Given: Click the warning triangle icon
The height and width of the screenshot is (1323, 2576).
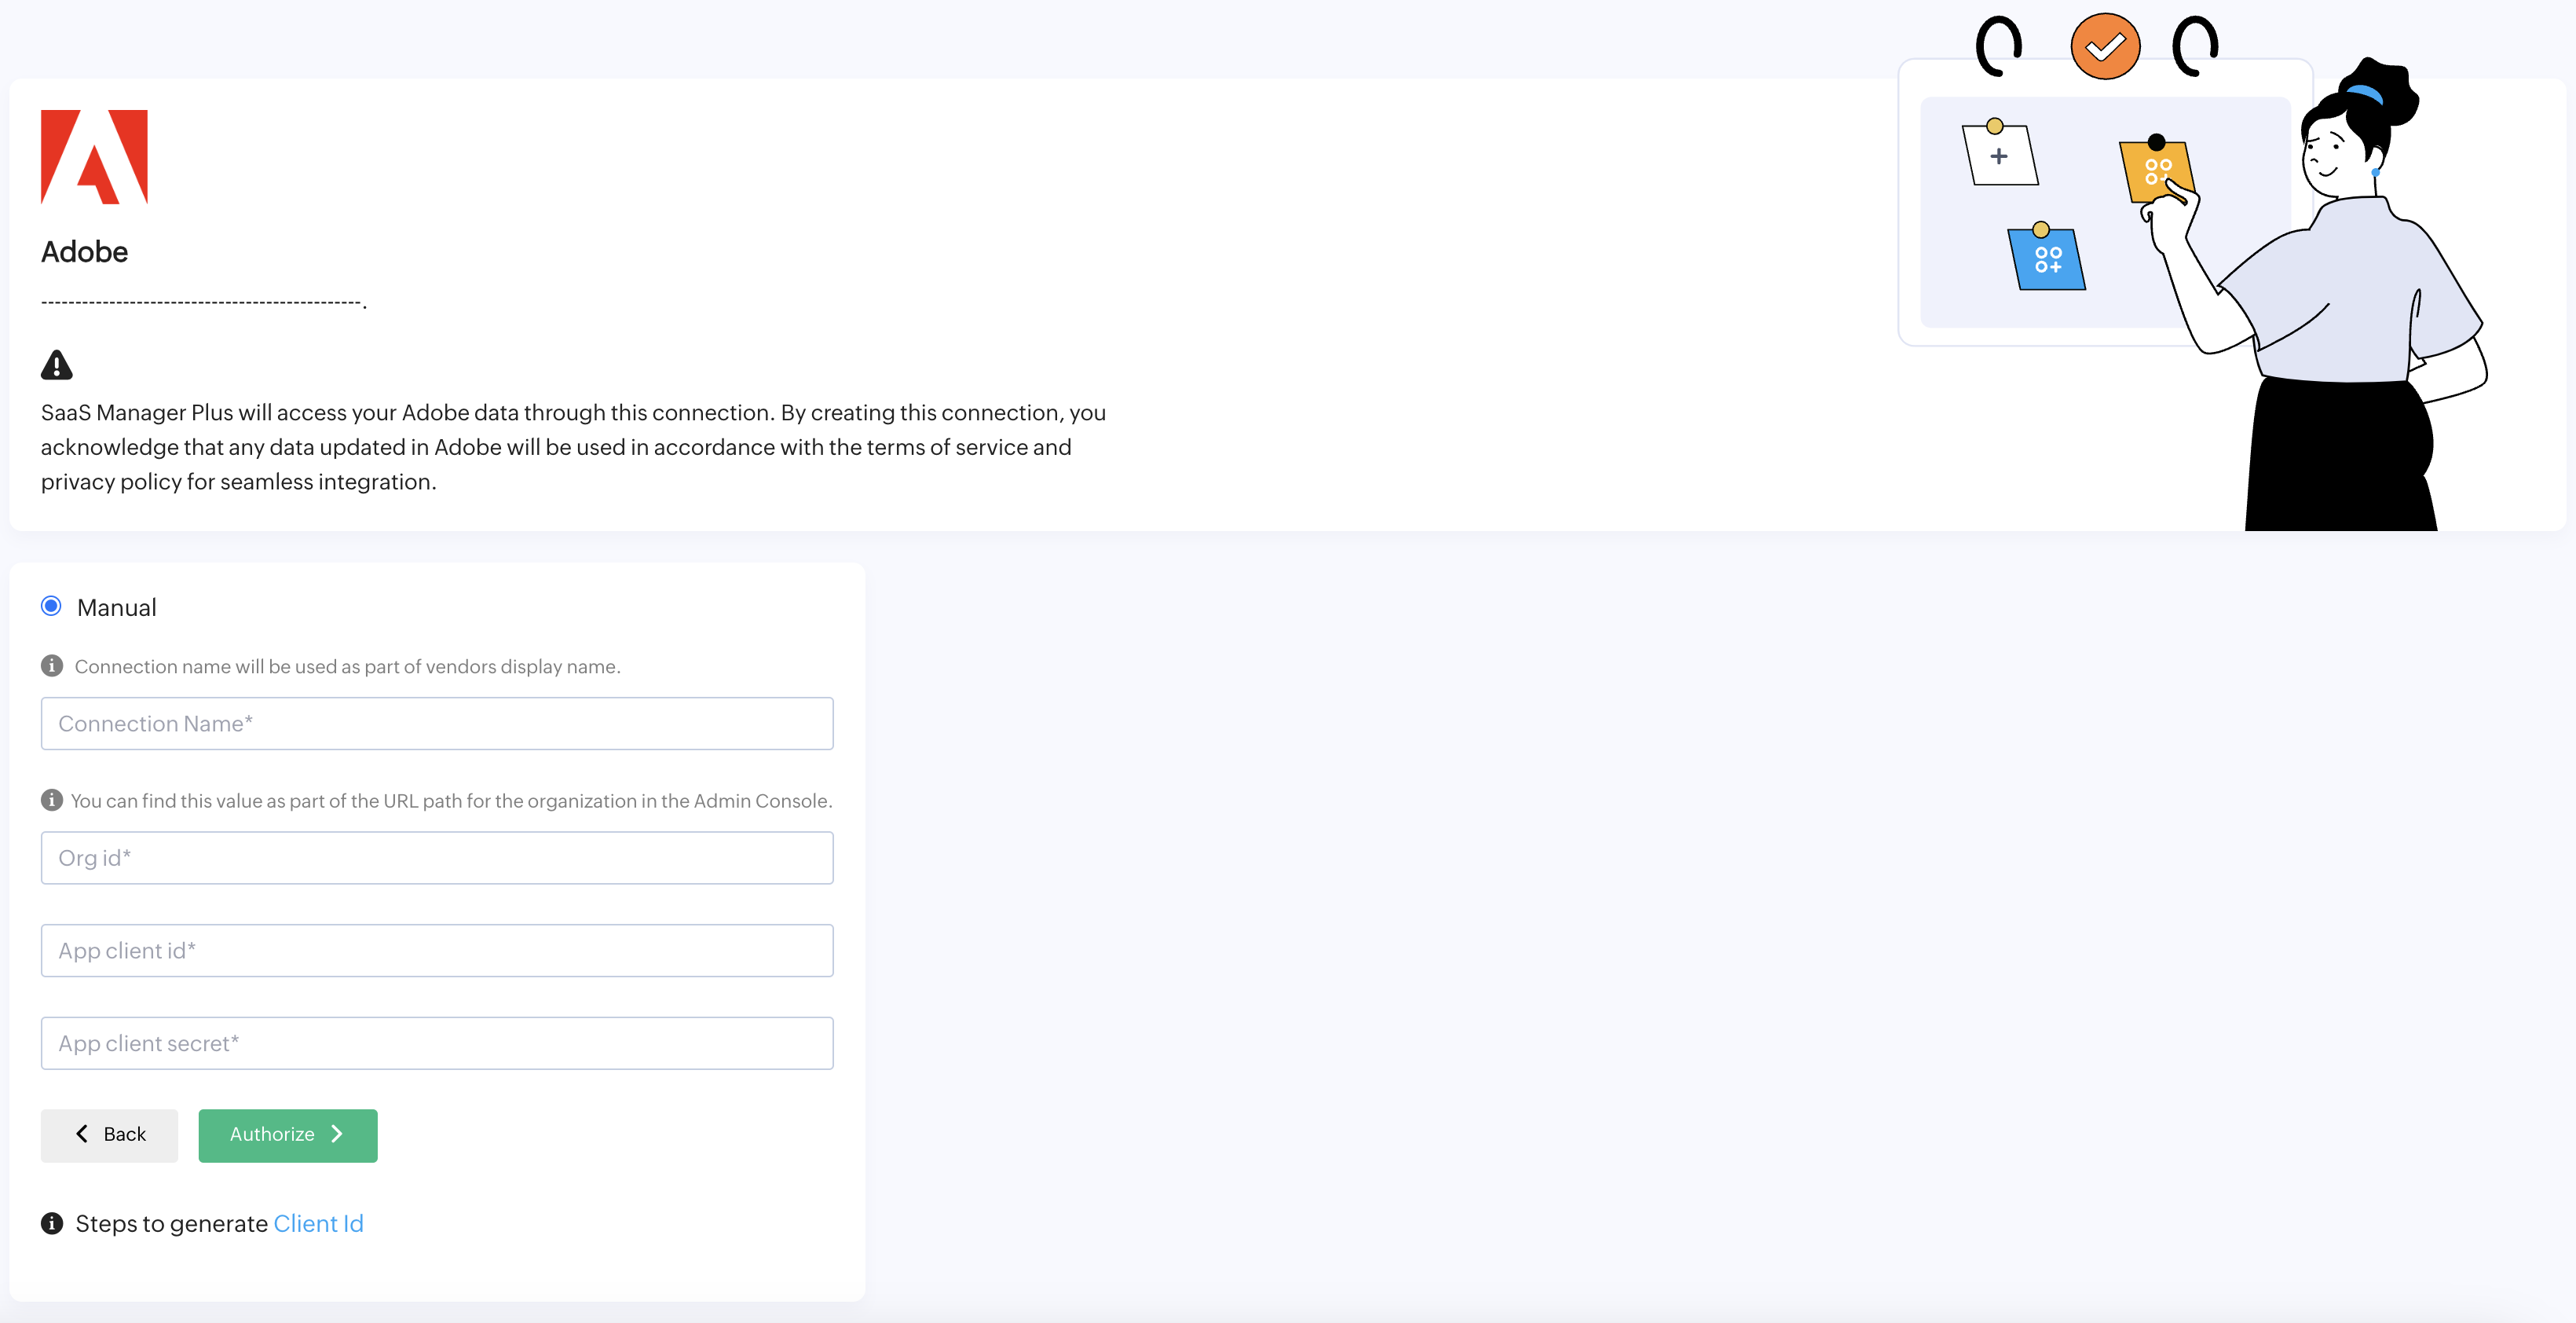Looking at the screenshot, I should [57, 365].
